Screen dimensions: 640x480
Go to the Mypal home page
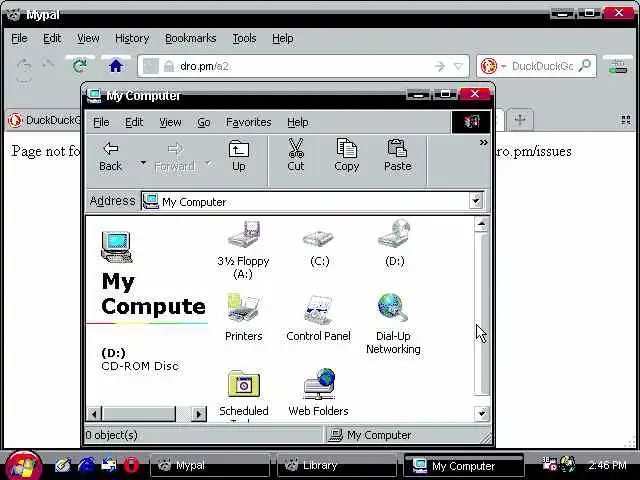coord(116,66)
